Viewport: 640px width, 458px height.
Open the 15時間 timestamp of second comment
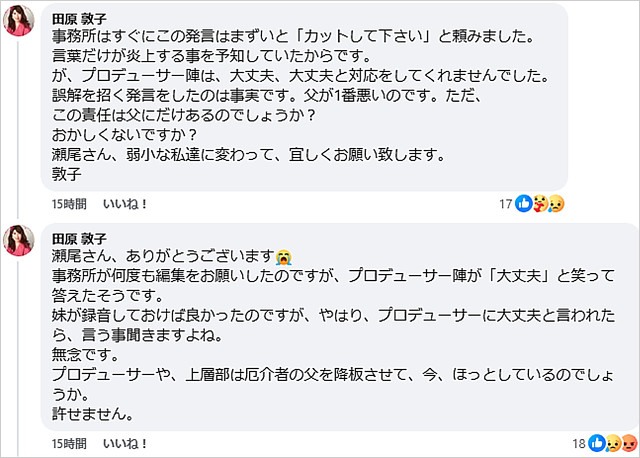(x=66, y=442)
